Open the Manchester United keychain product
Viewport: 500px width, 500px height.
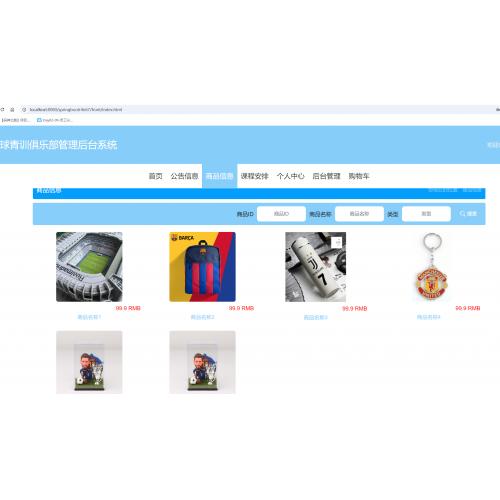pyautogui.click(x=432, y=267)
